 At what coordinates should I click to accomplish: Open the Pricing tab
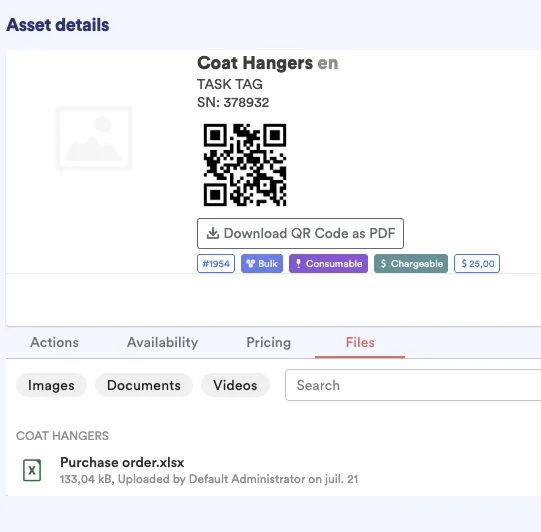click(x=268, y=342)
